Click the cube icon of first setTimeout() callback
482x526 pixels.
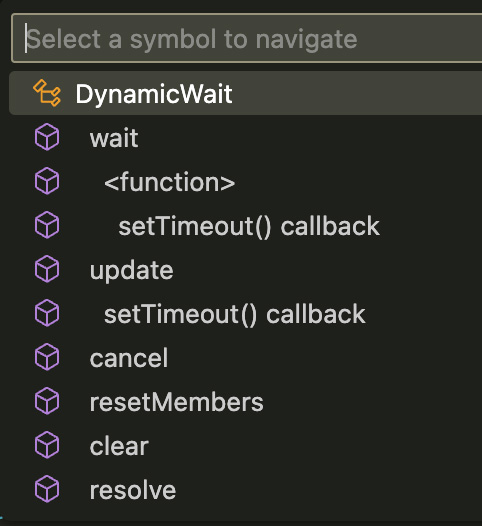point(47,225)
